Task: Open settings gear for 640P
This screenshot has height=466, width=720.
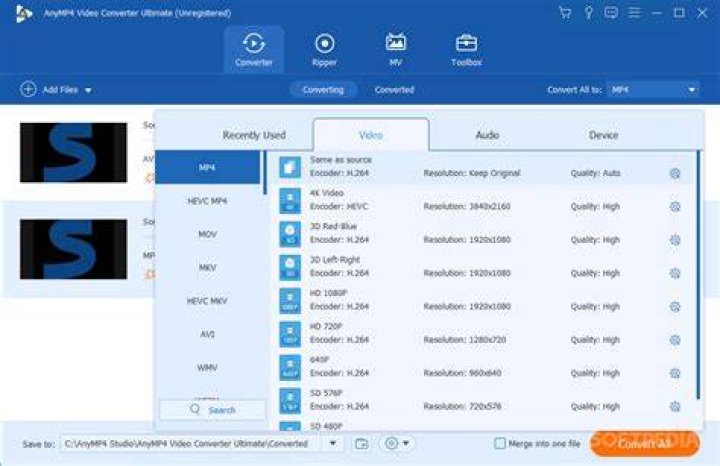Action: coord(675,373)
